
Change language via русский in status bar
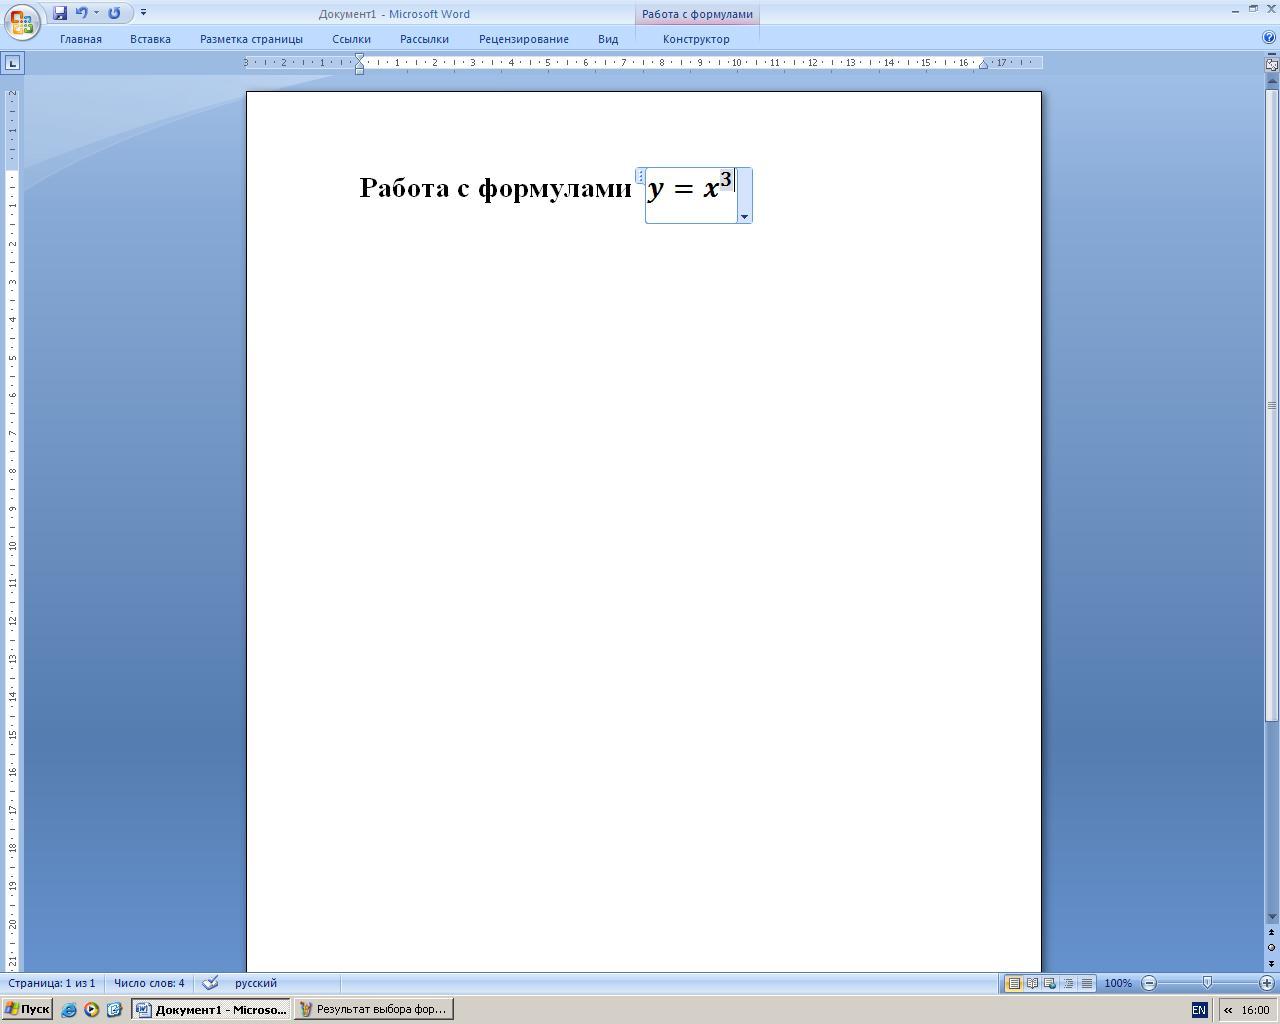pos(256,983)
